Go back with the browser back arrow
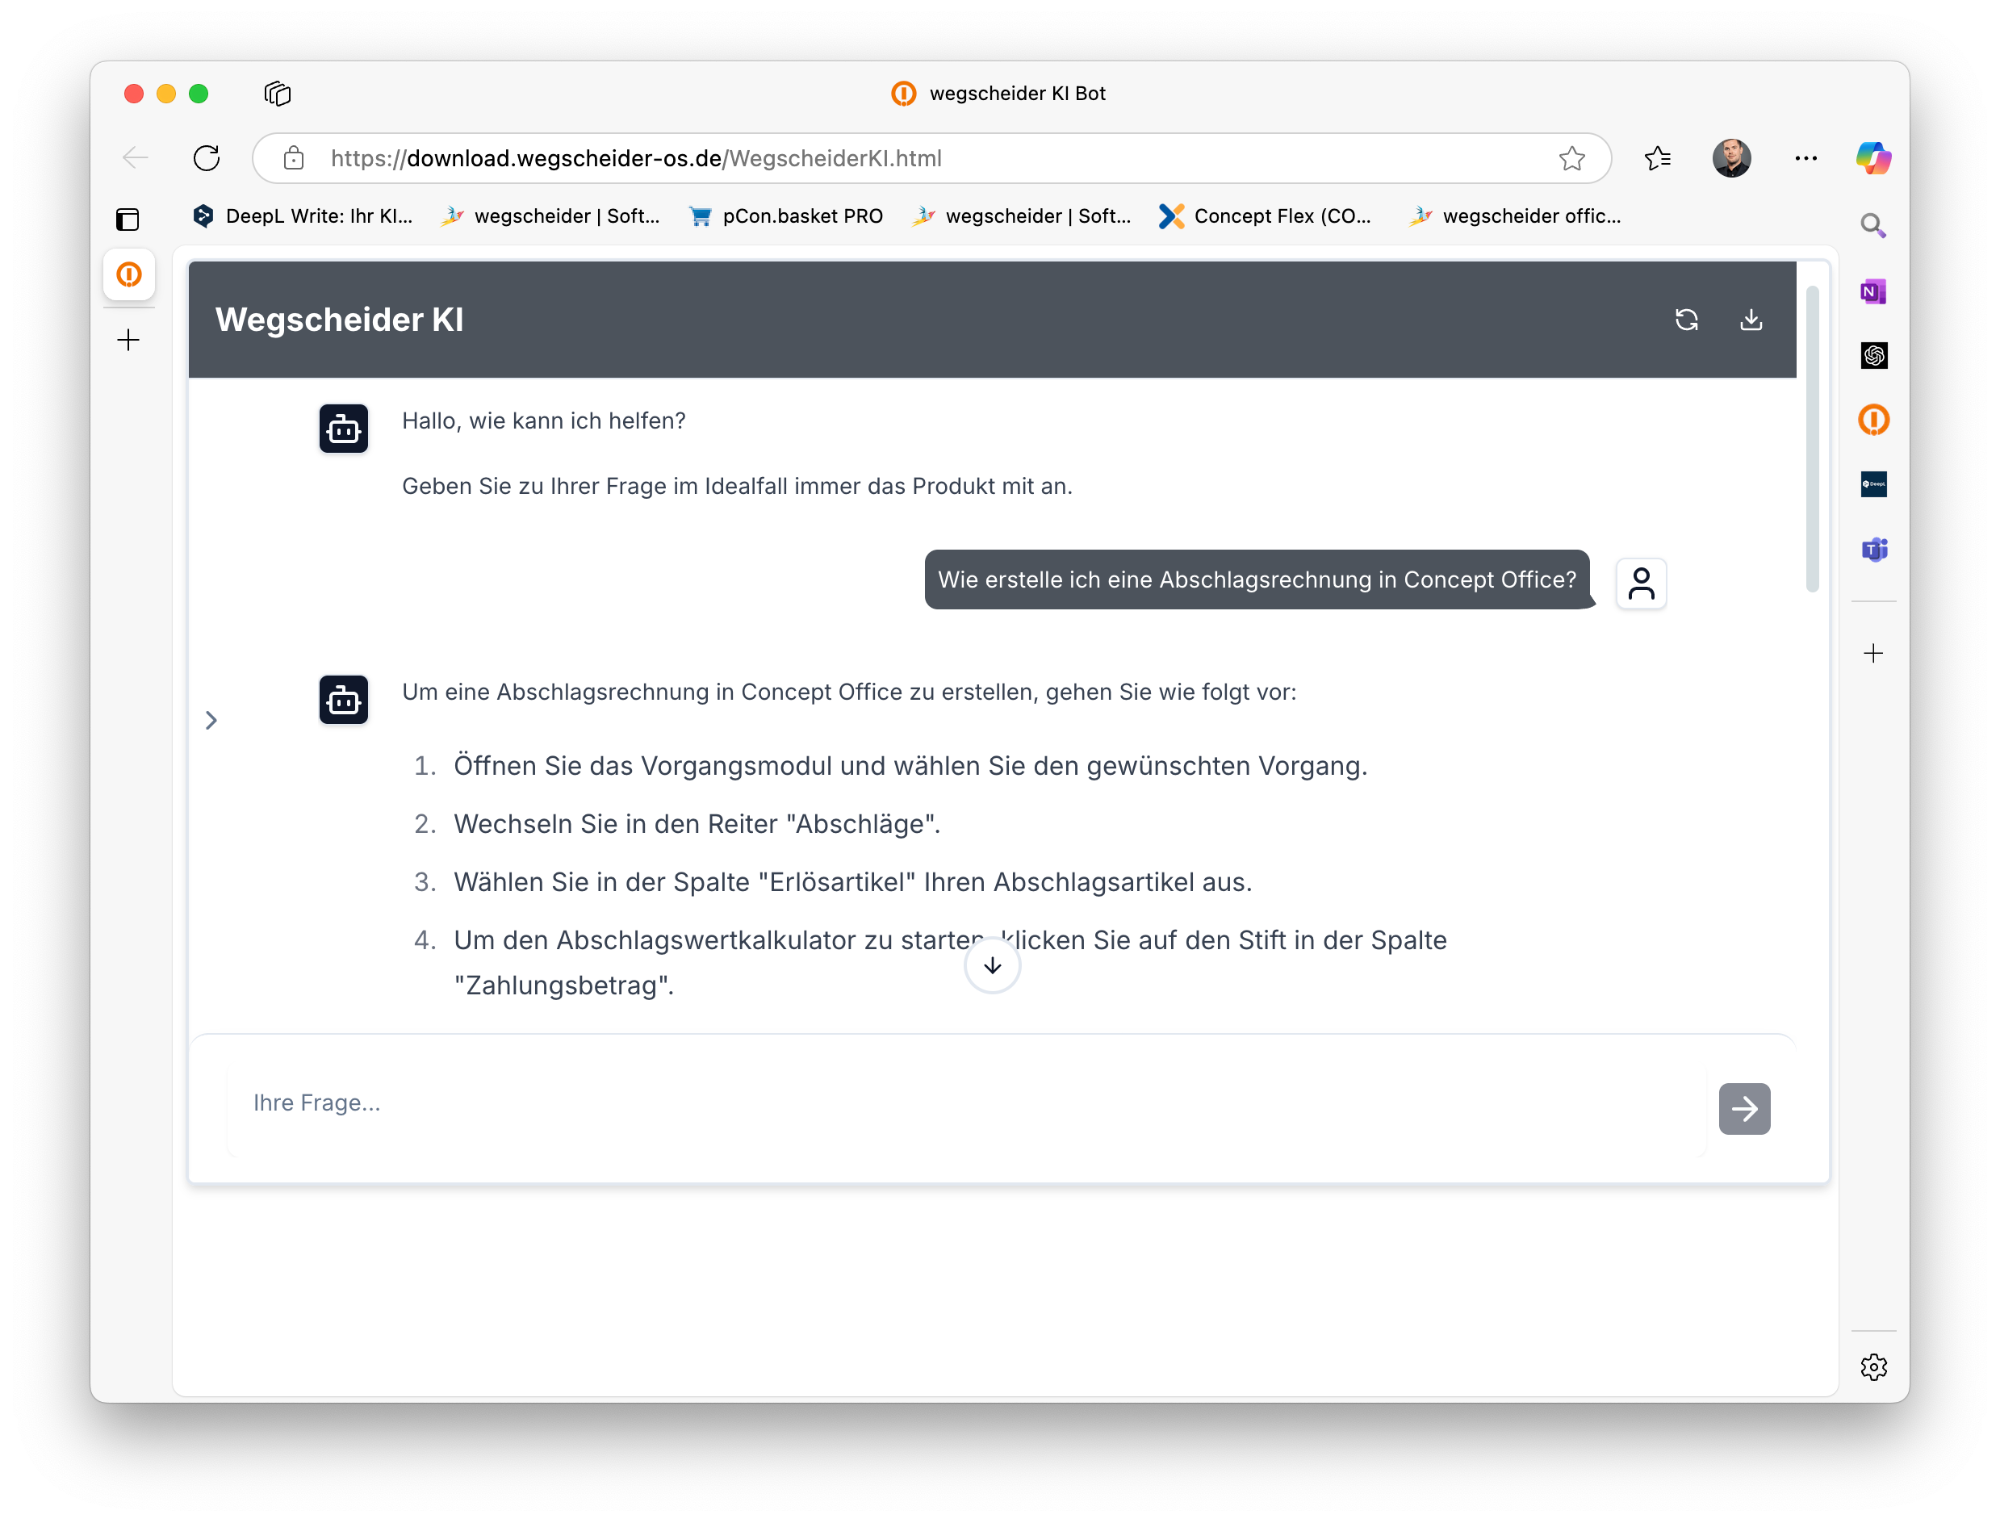The height and width of the screenshot is (1522, 2000). [136, 158]
